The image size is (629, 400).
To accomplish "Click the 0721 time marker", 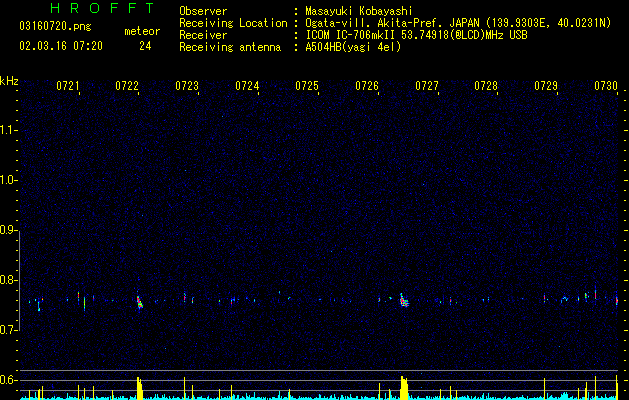I will 67,86.
